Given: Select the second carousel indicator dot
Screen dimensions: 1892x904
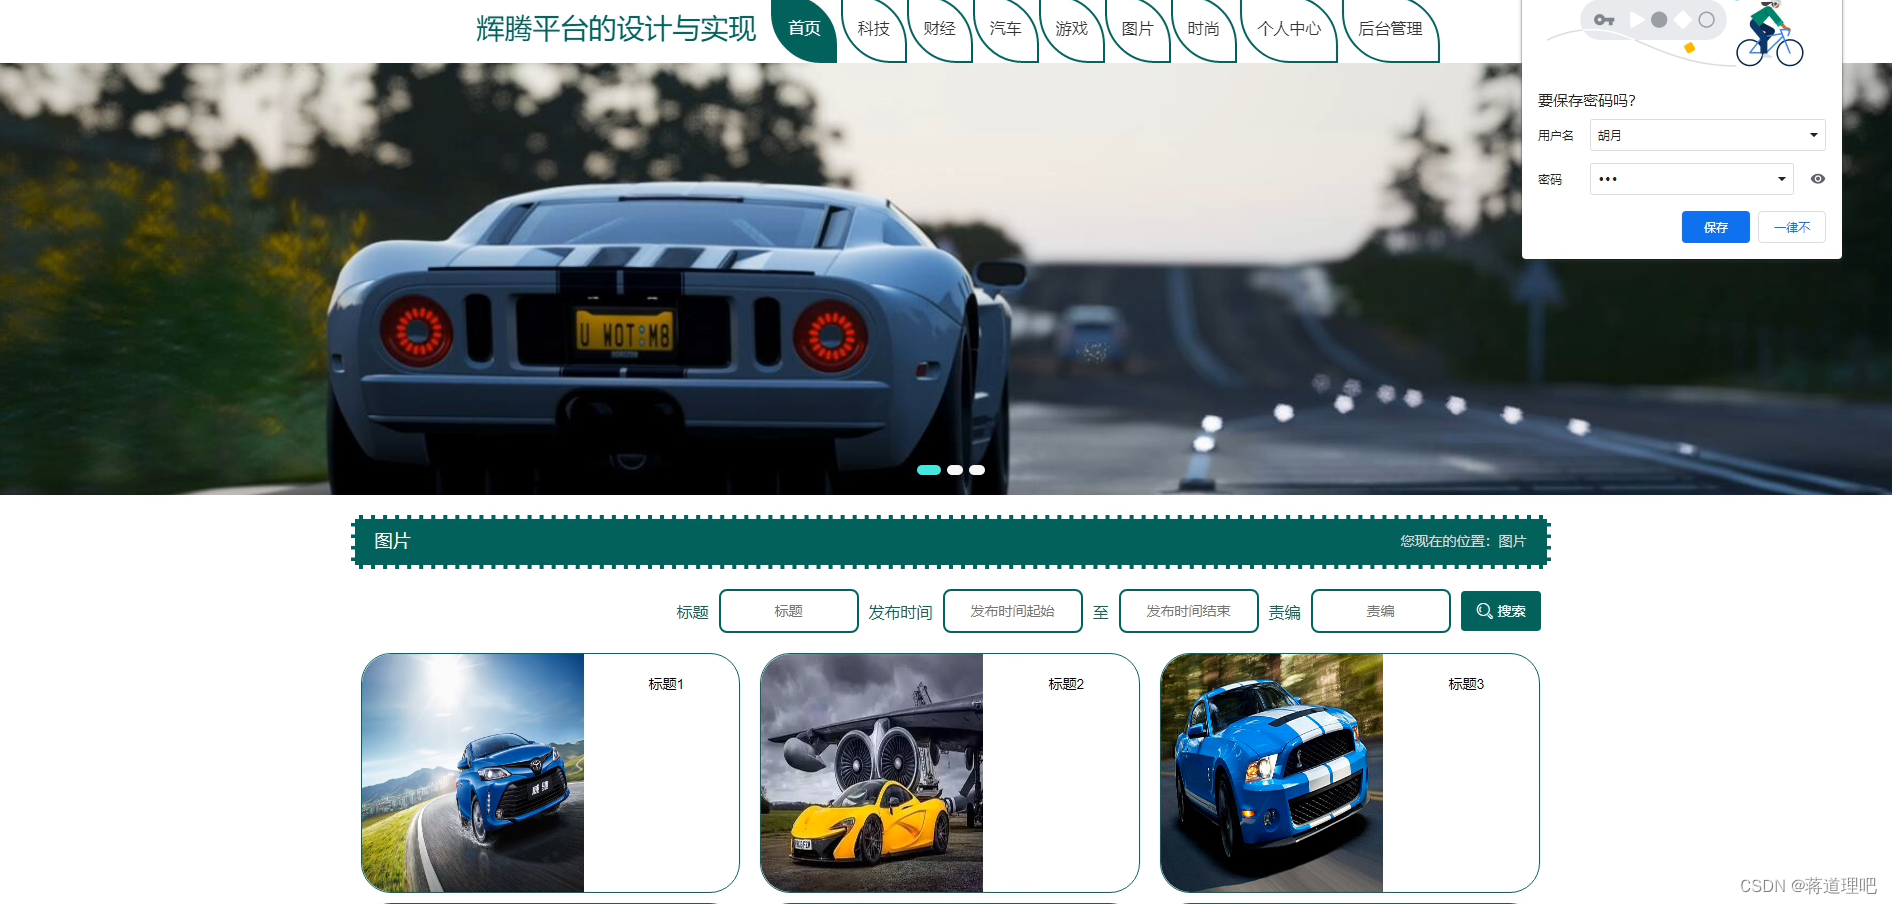Looking at the screenshot, I should click(x=954, y=469).
